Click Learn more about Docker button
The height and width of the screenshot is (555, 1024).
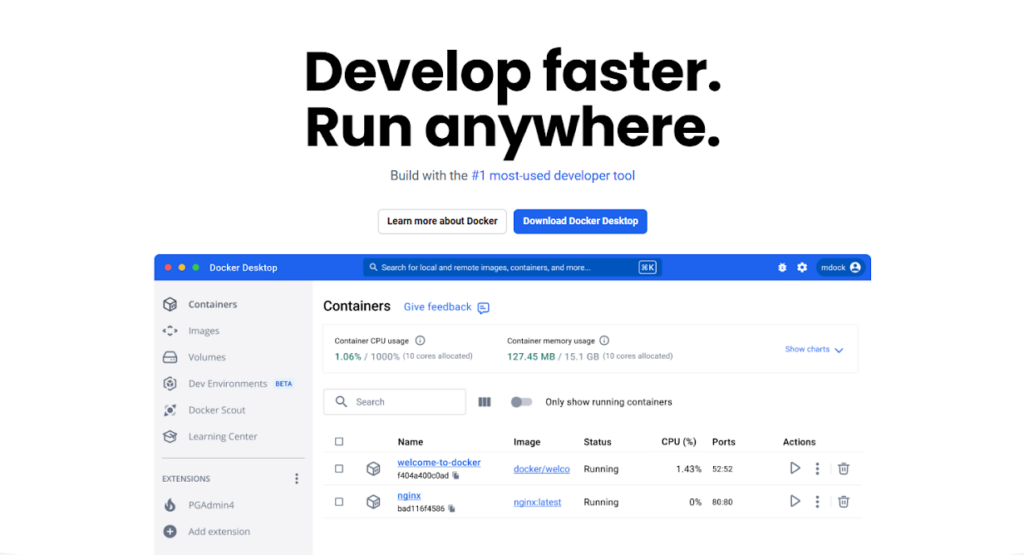442,221
